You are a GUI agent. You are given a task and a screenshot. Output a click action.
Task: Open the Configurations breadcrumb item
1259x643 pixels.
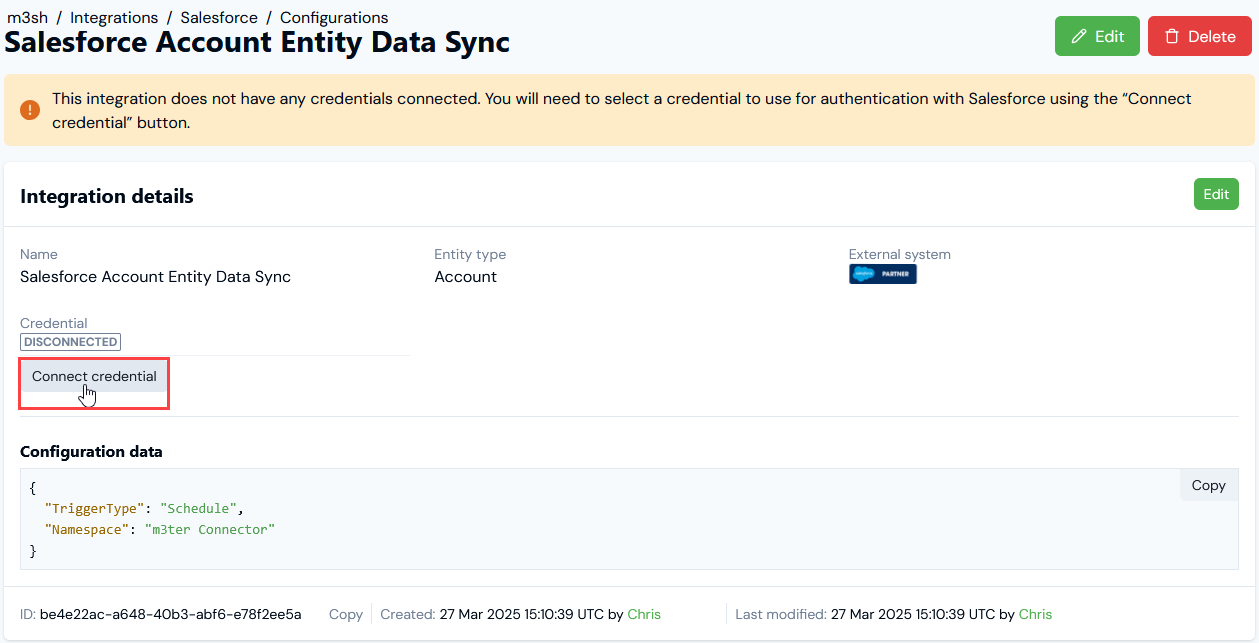click(x=334, y=18)
